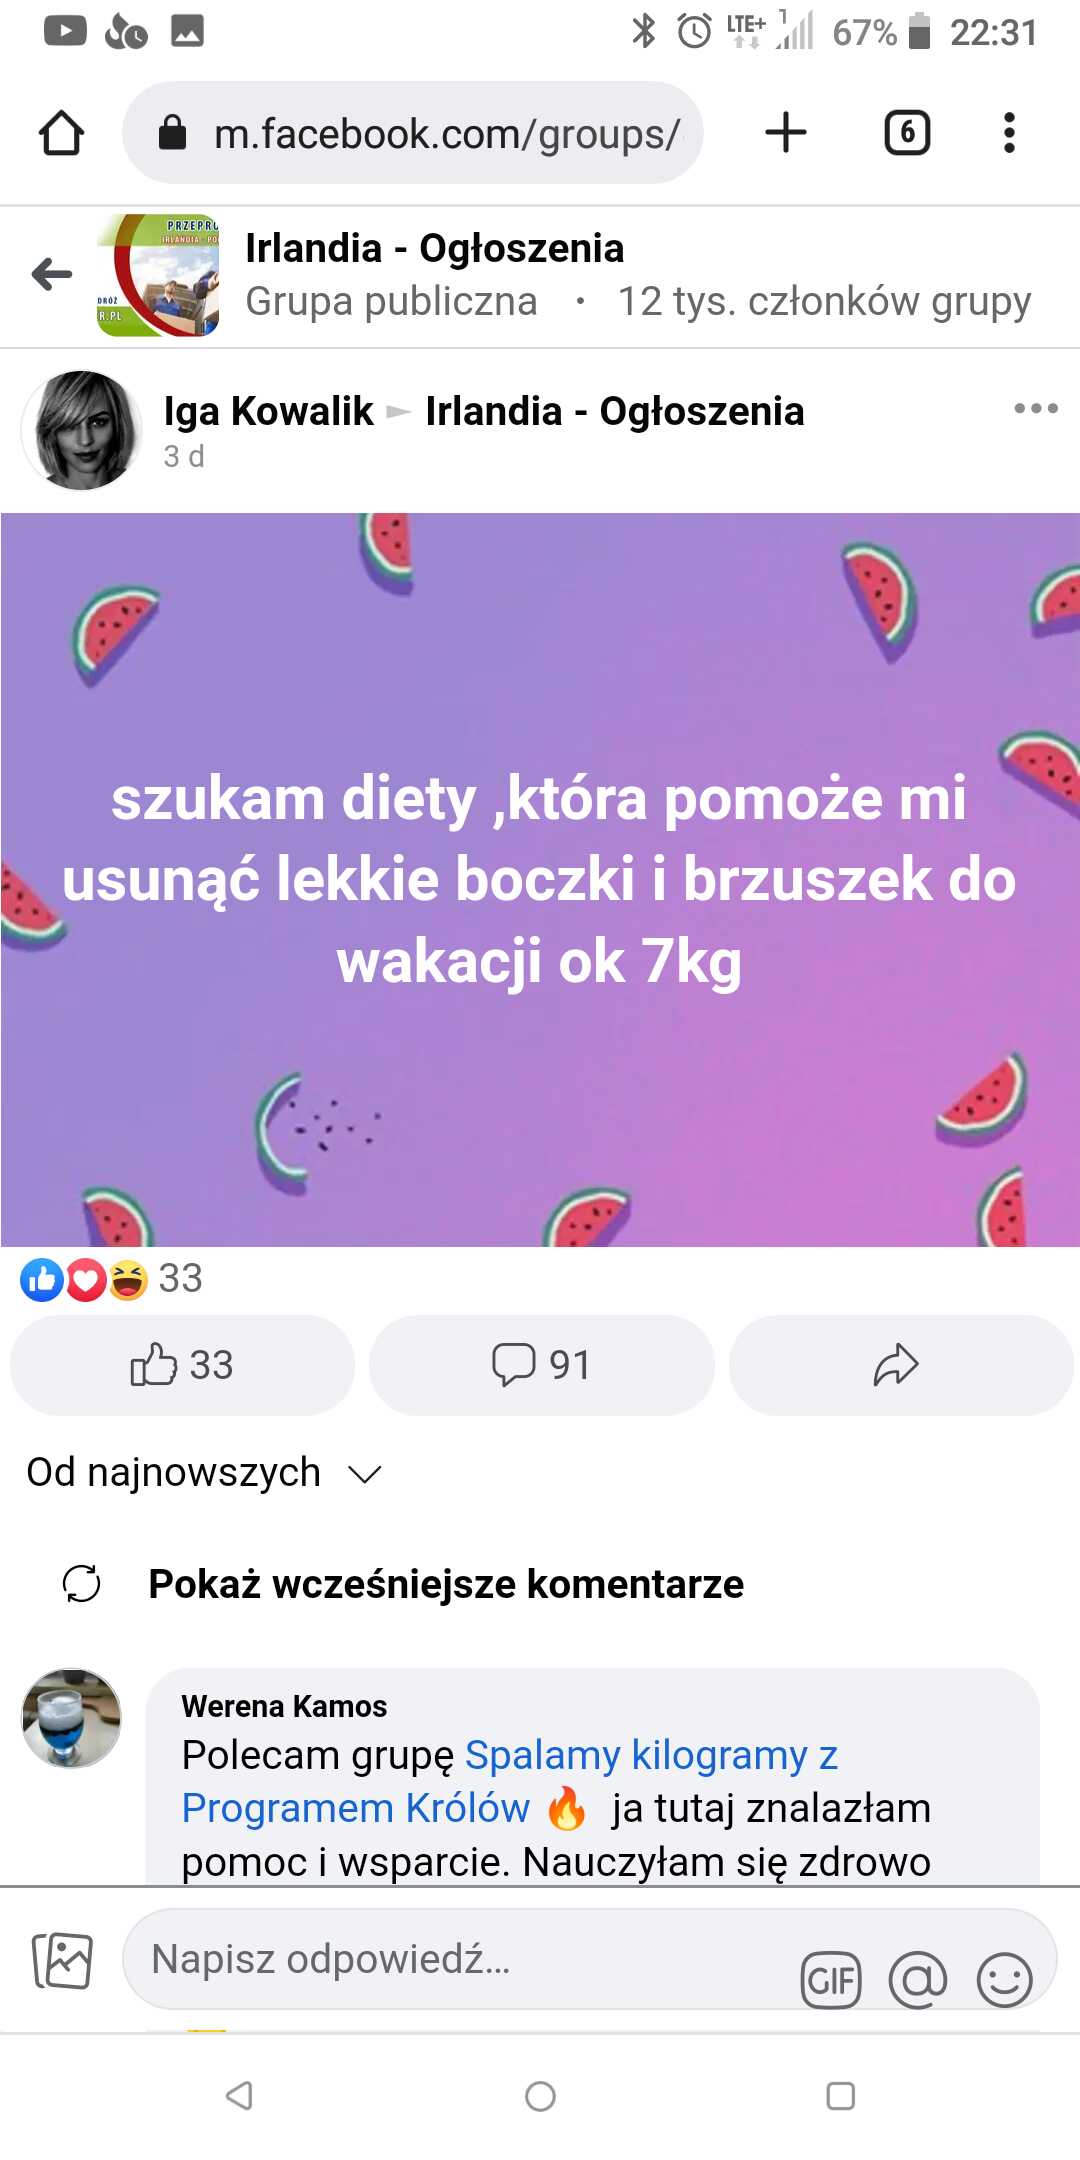Focus the Napisz odpowiedź reply field
The width and height of the screenshot is (1080, 2160).
coord(460,1959)
